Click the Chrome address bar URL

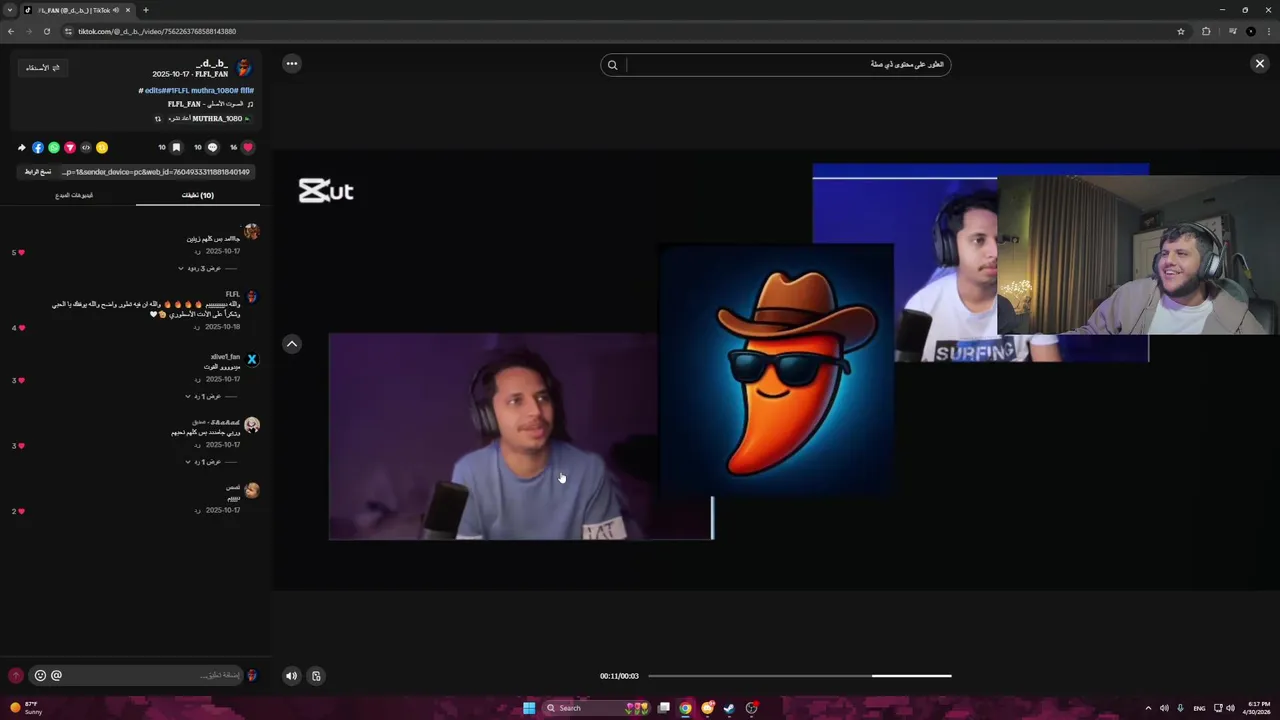coord(157,31)
